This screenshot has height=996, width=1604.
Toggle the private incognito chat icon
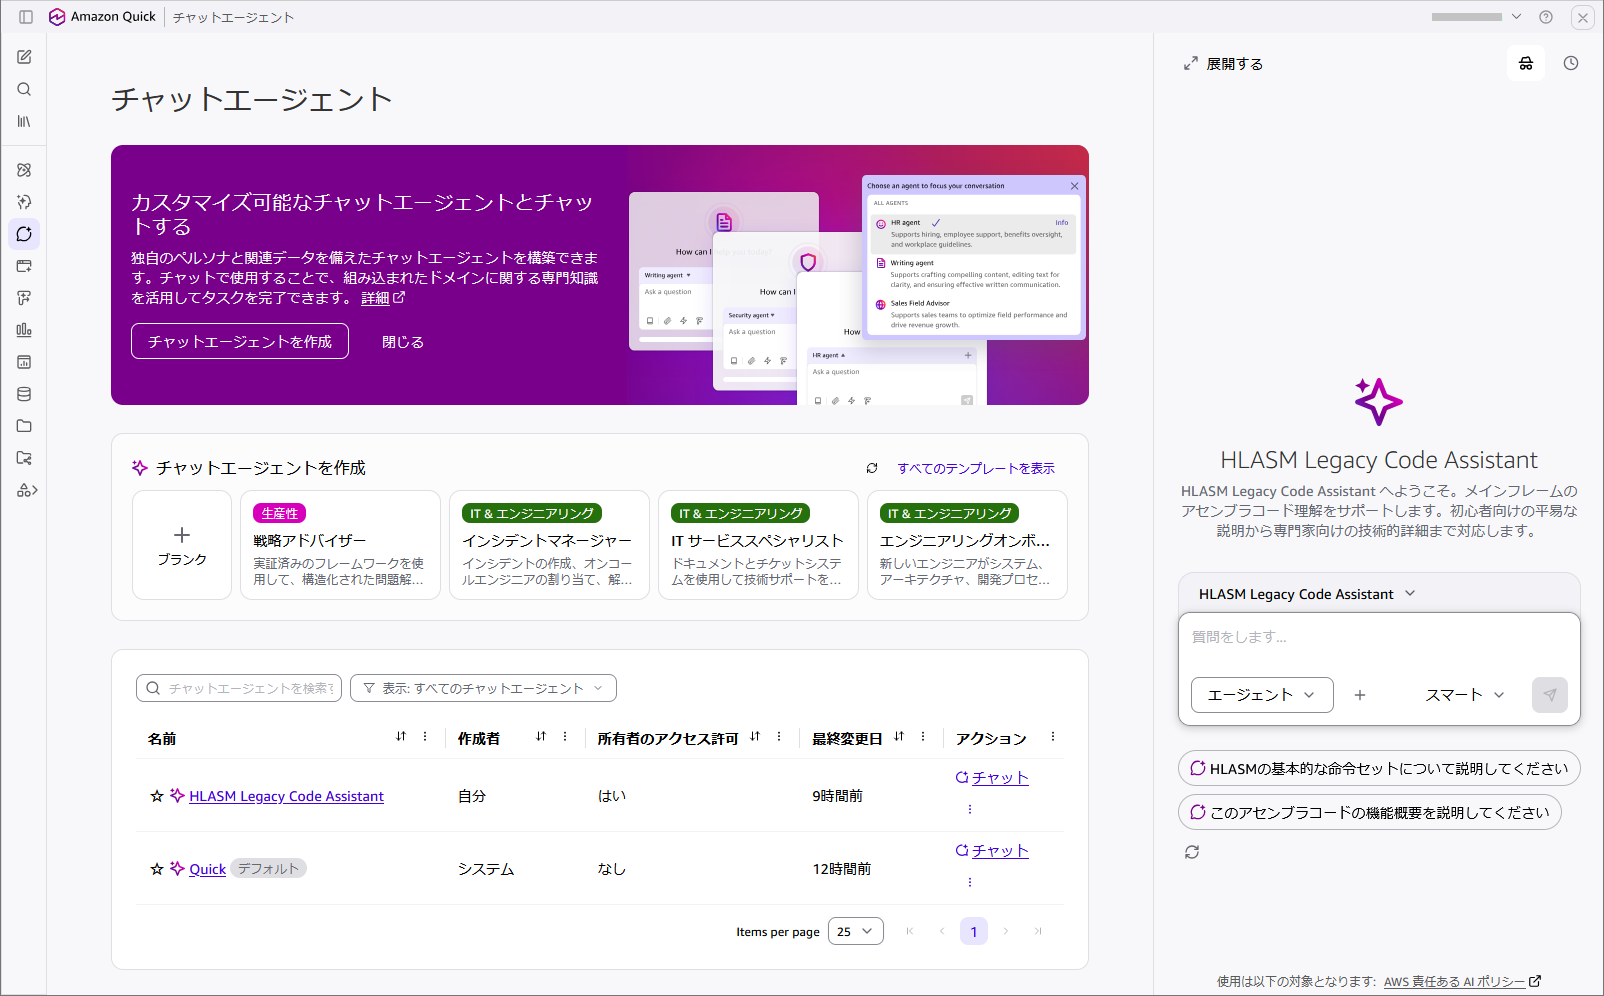pyautogui.click(x=1526, y=63)
